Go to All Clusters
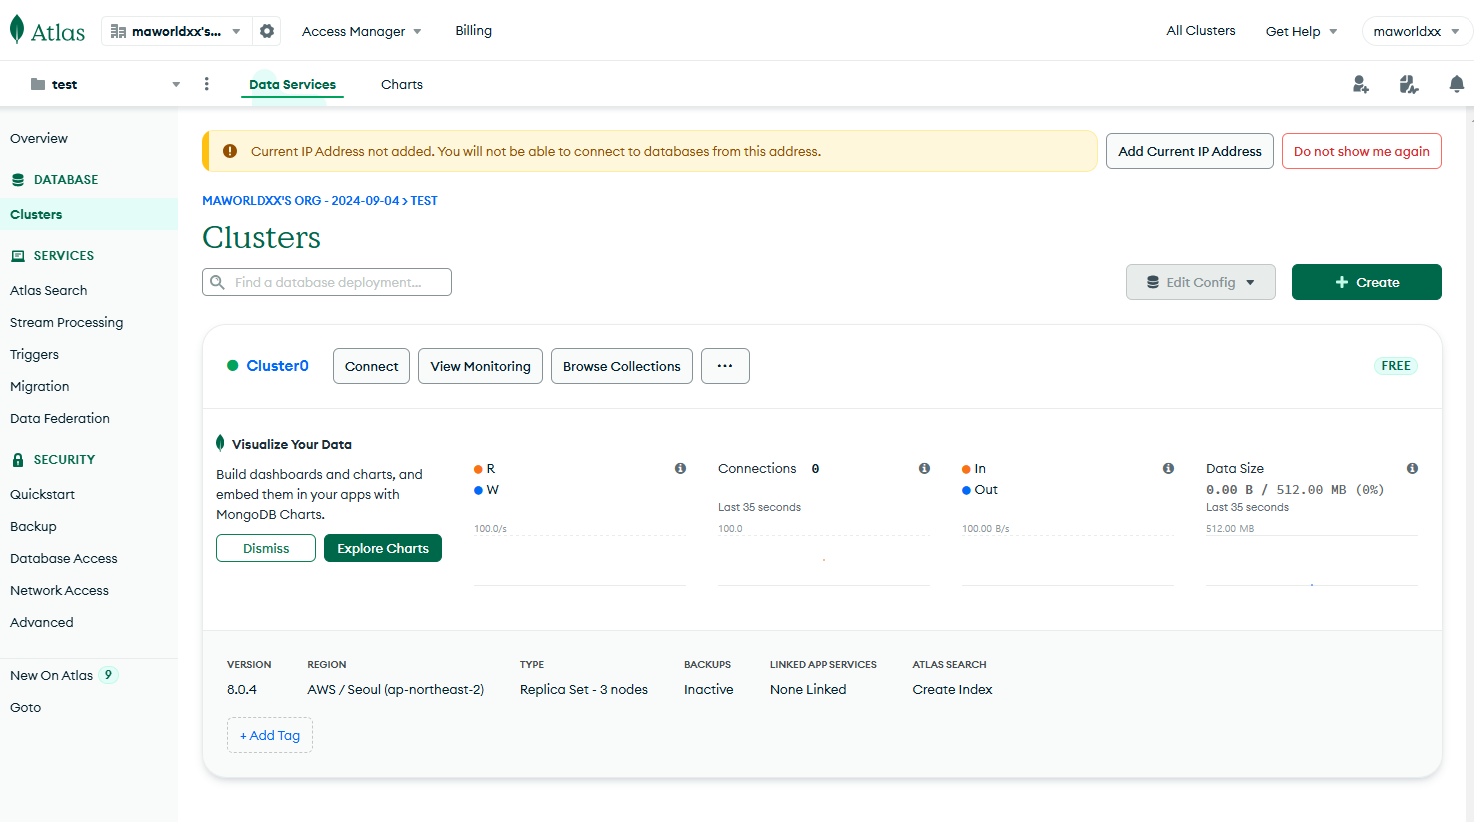 click(x=1201, y=31)
